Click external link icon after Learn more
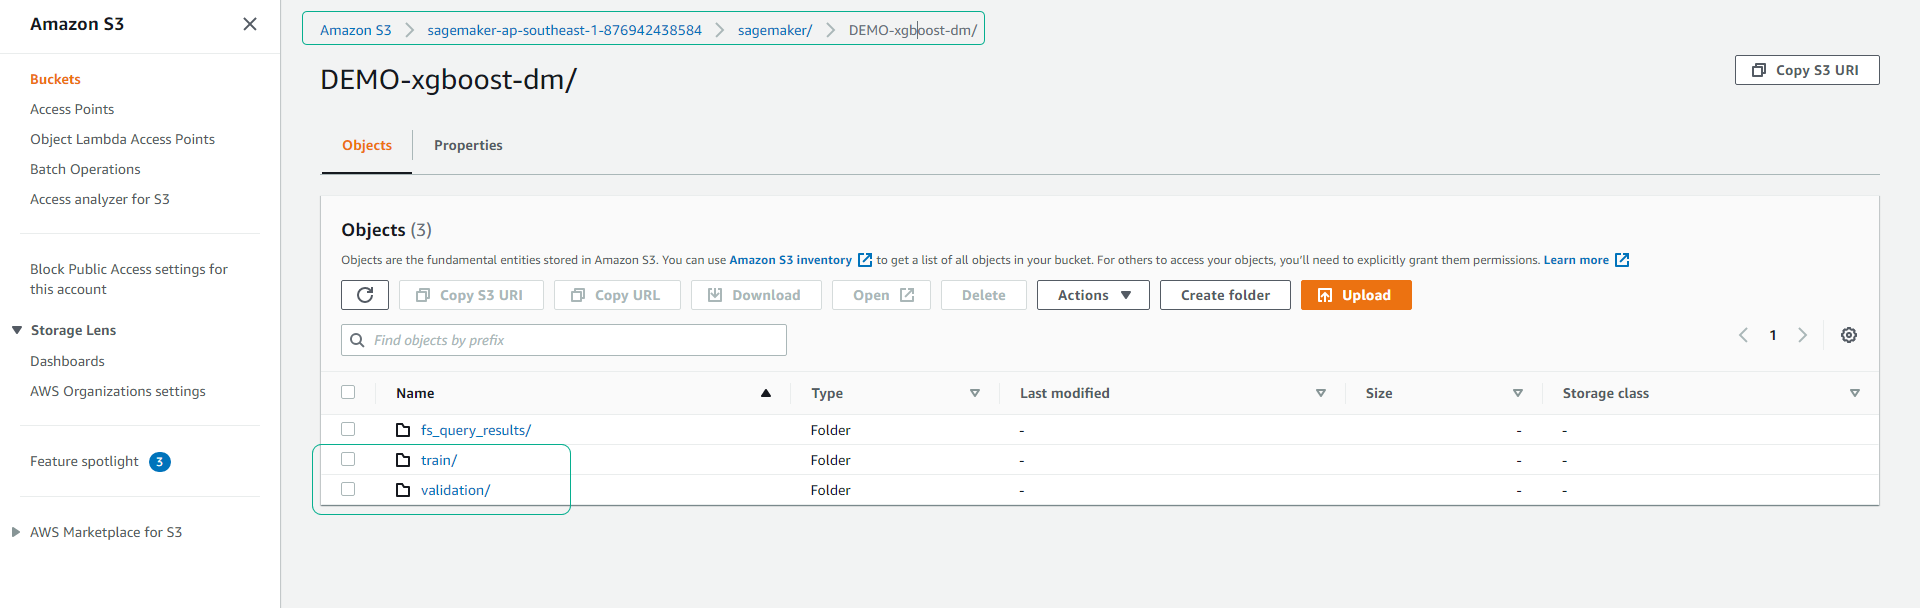 click(1622, 260)
